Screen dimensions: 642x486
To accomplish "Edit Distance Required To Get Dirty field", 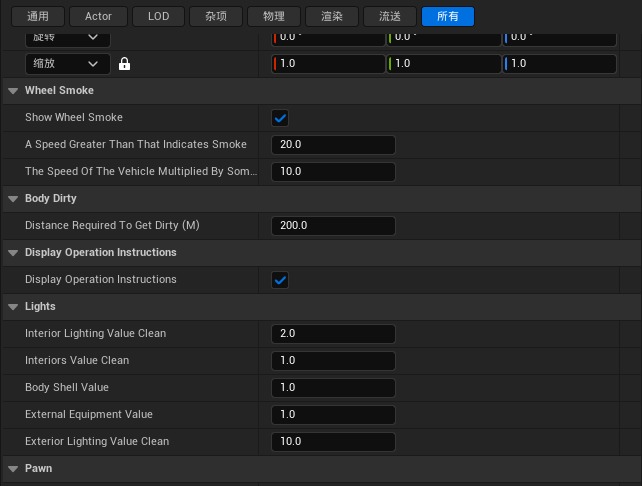I will (333, 226).
